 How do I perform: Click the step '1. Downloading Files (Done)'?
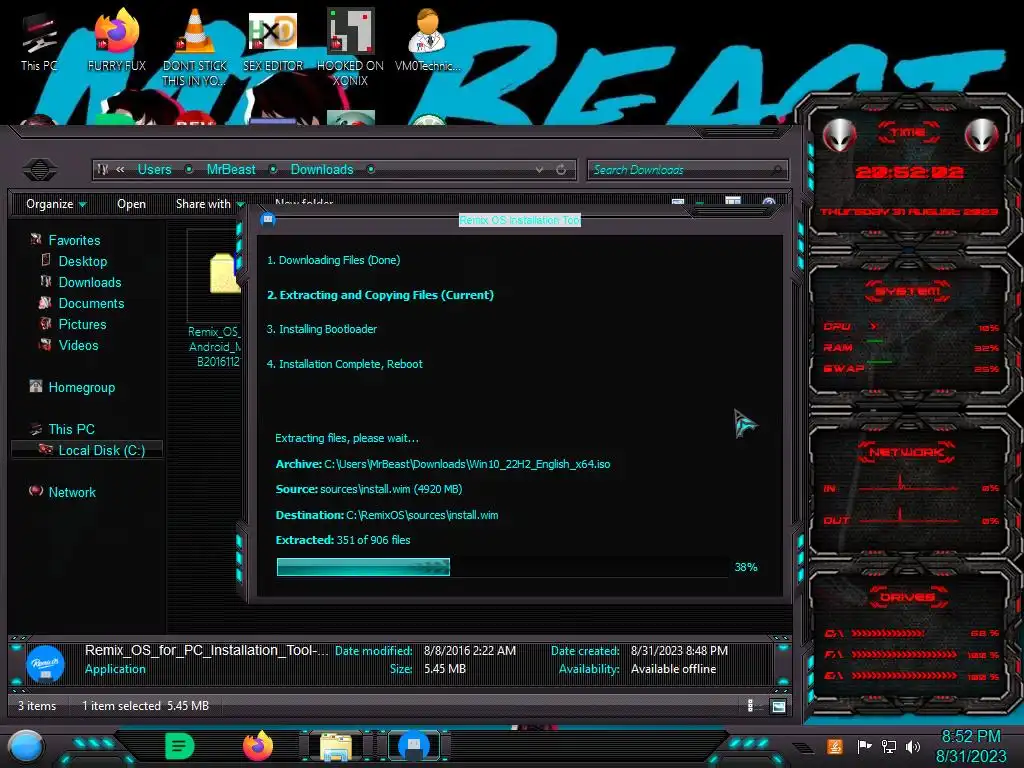click(333, 260)
